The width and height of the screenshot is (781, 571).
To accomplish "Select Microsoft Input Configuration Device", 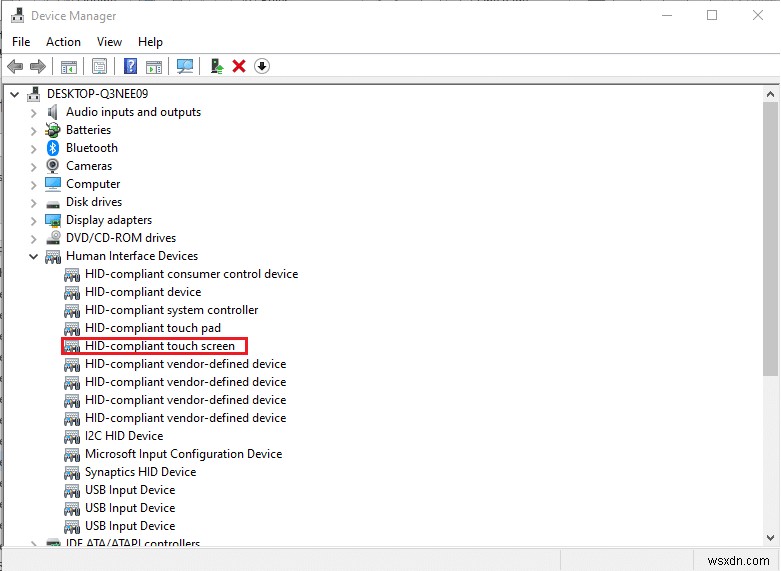I will 183,454.
